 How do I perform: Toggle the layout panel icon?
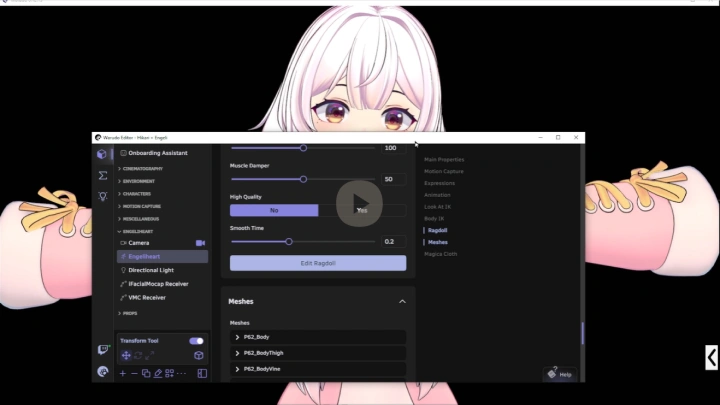202,373
